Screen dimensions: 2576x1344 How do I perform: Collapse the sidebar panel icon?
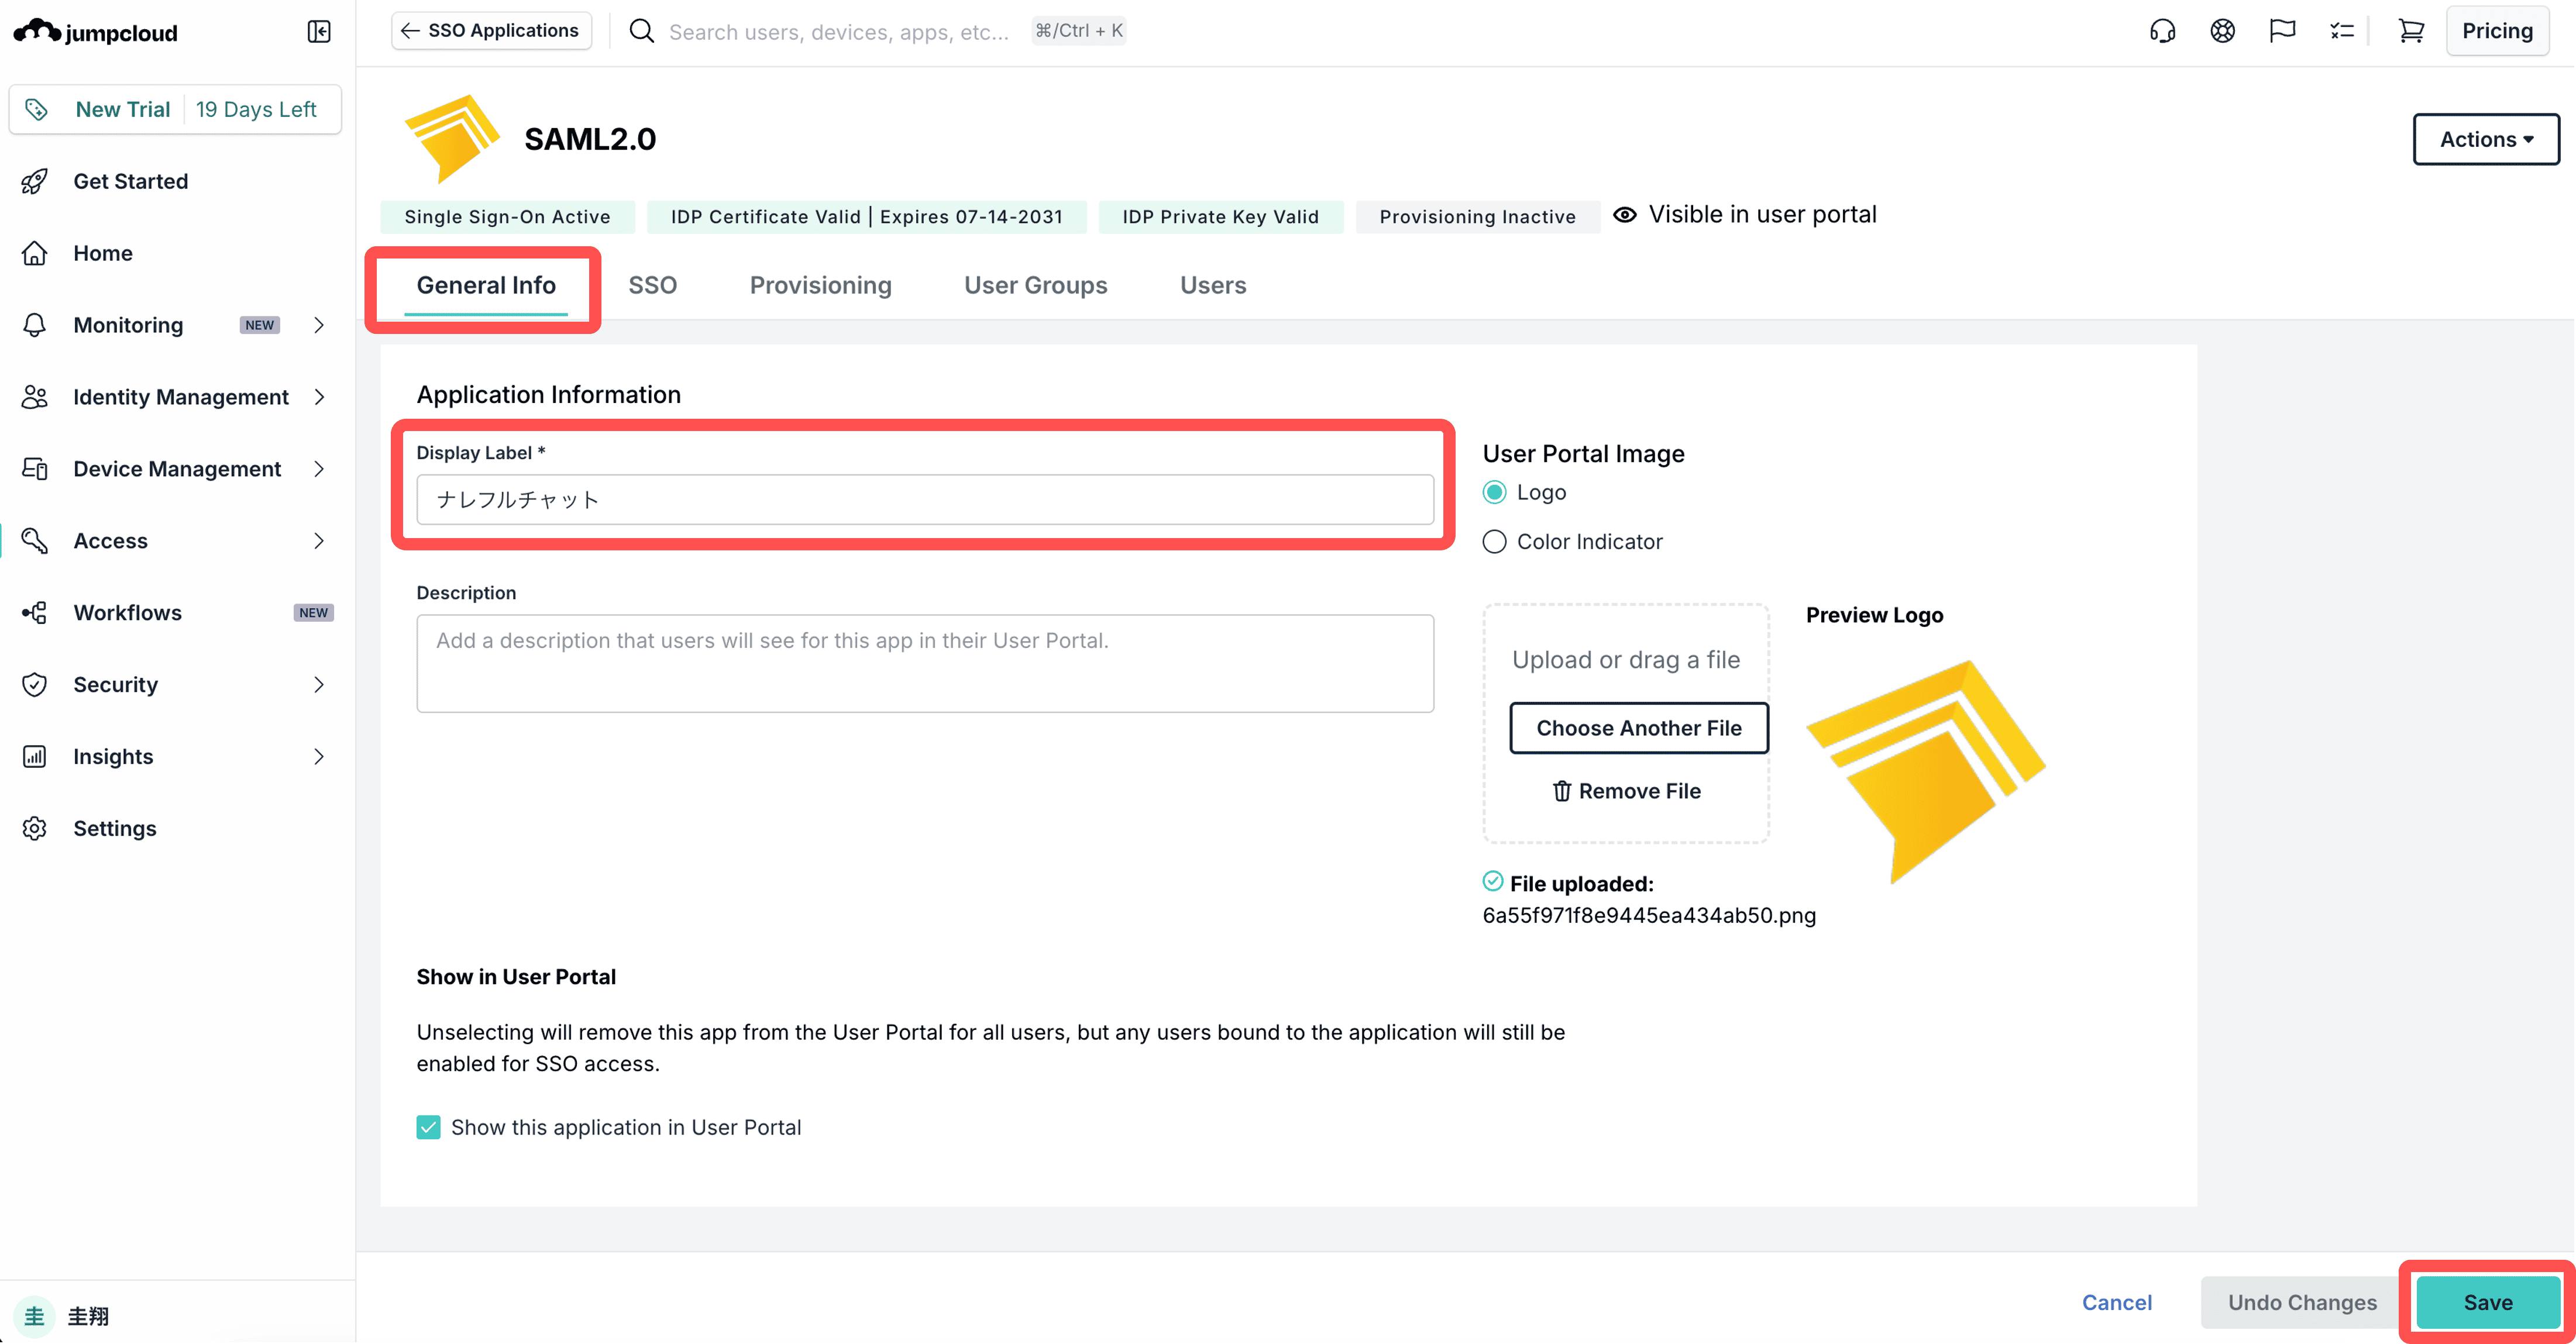tap(319, 32)
